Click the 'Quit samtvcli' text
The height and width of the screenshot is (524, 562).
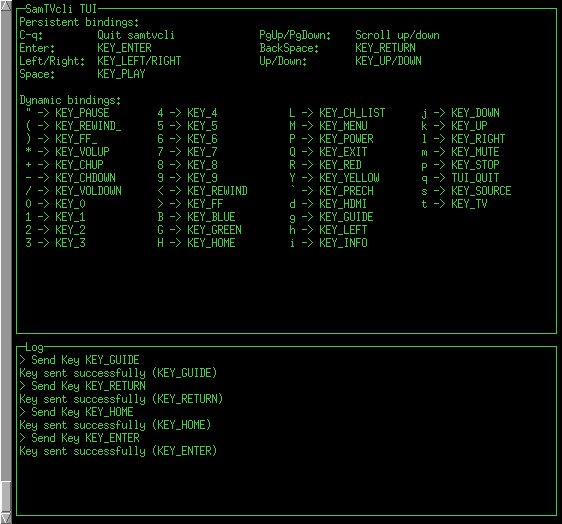click(136, 35)
